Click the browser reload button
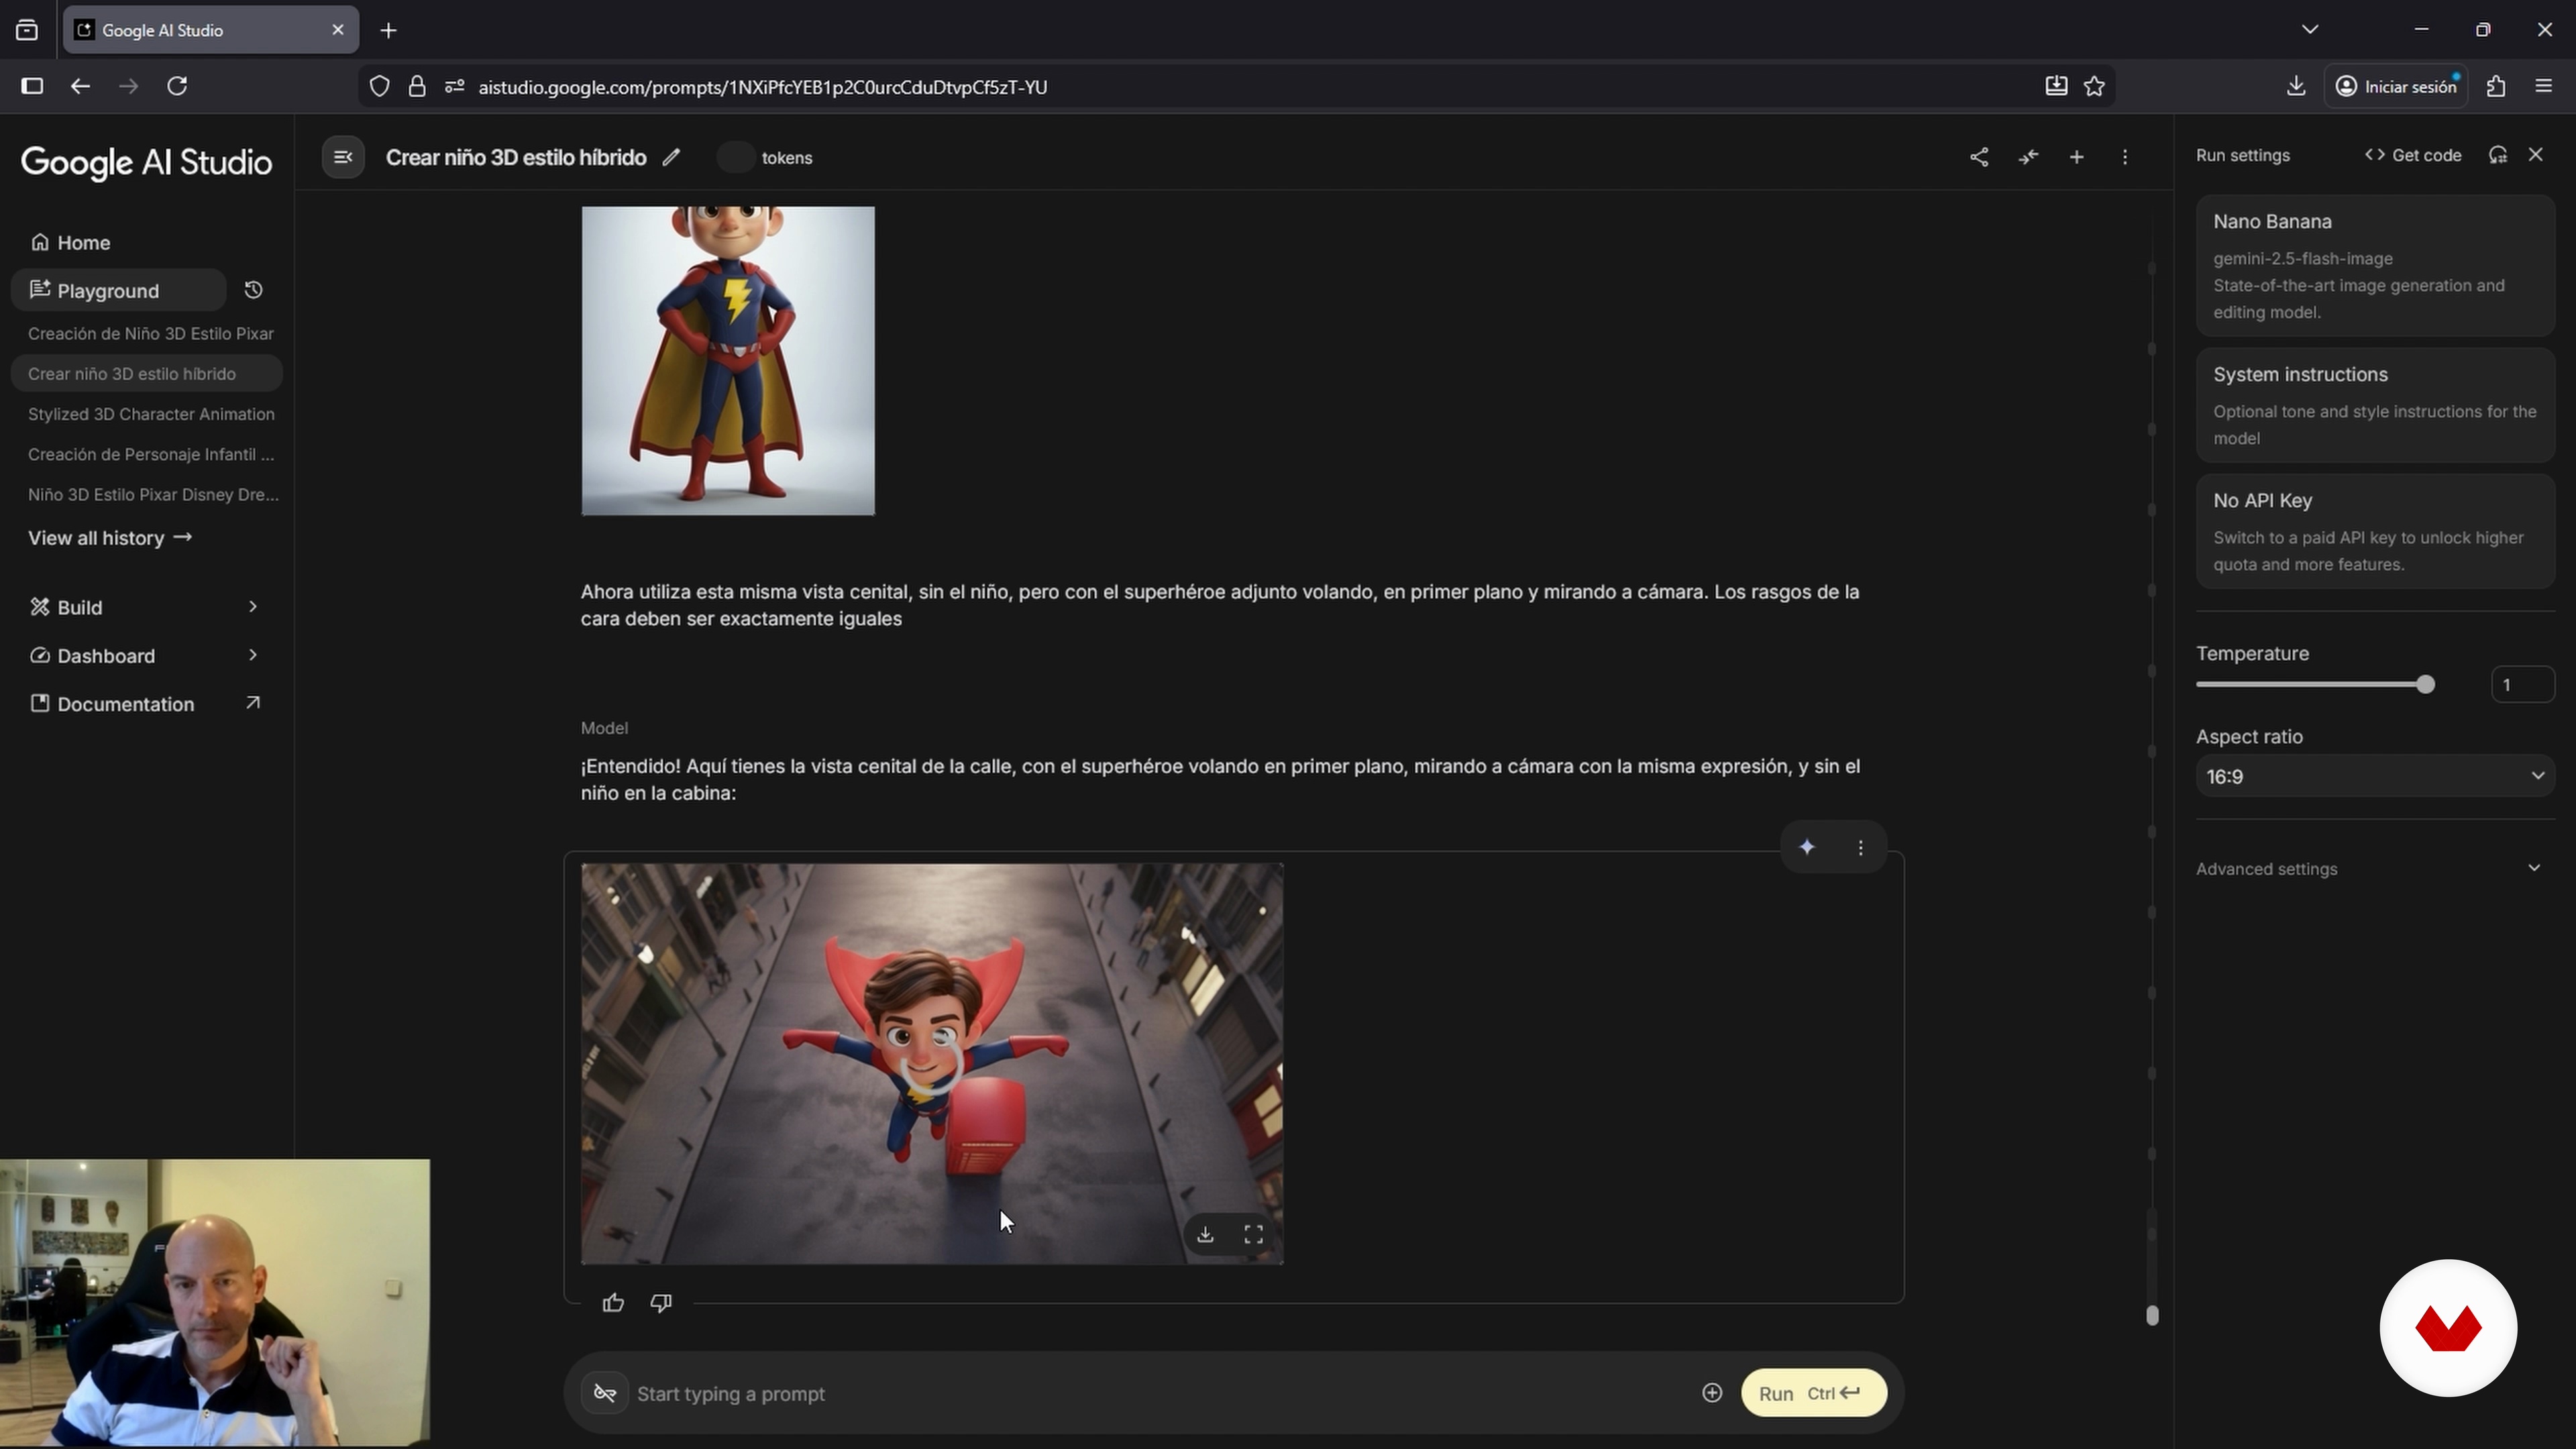This screenshot has width=2576, height=1449. [177, 86]
